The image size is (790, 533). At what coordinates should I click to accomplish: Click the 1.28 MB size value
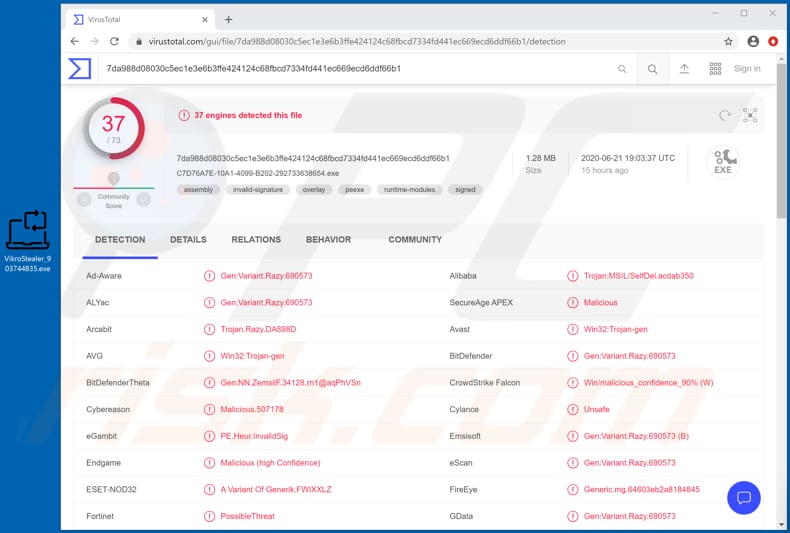point(541,158)
